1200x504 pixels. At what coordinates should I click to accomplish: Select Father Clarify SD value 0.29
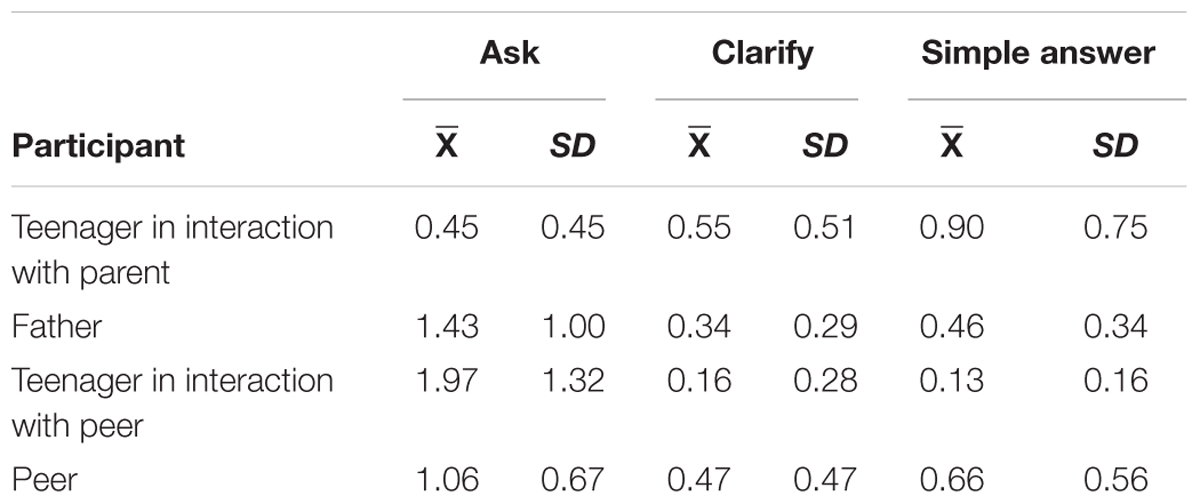pyautogui.click(x=825, y=327)
